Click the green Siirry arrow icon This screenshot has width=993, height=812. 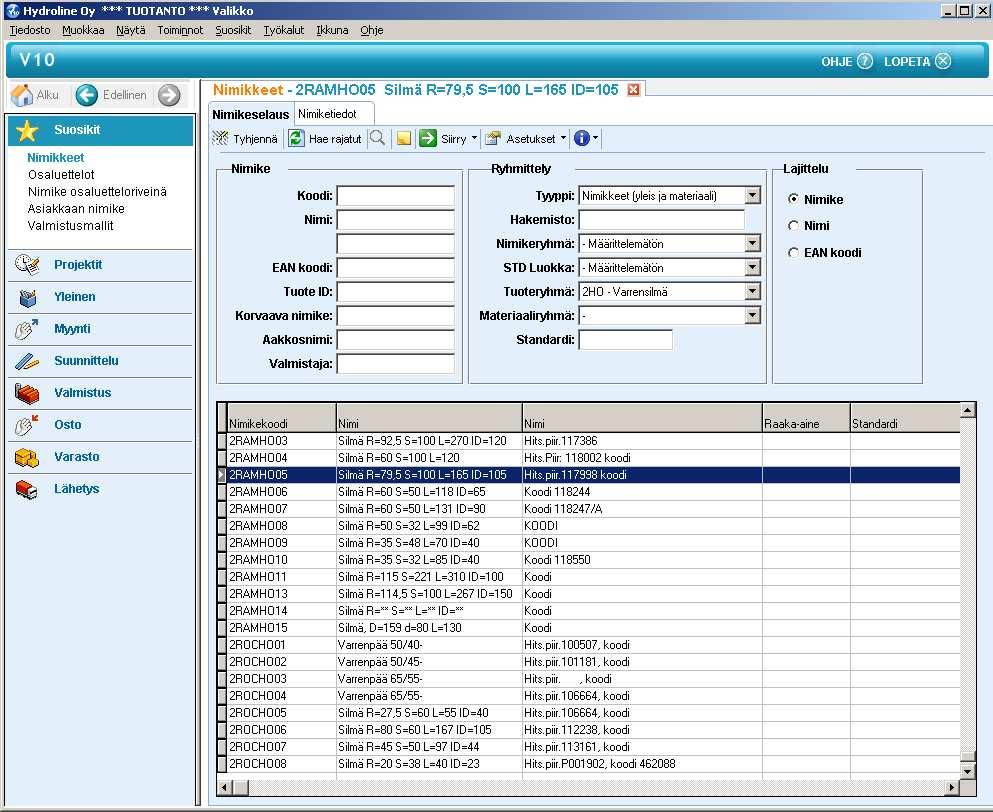pos(428,138)
